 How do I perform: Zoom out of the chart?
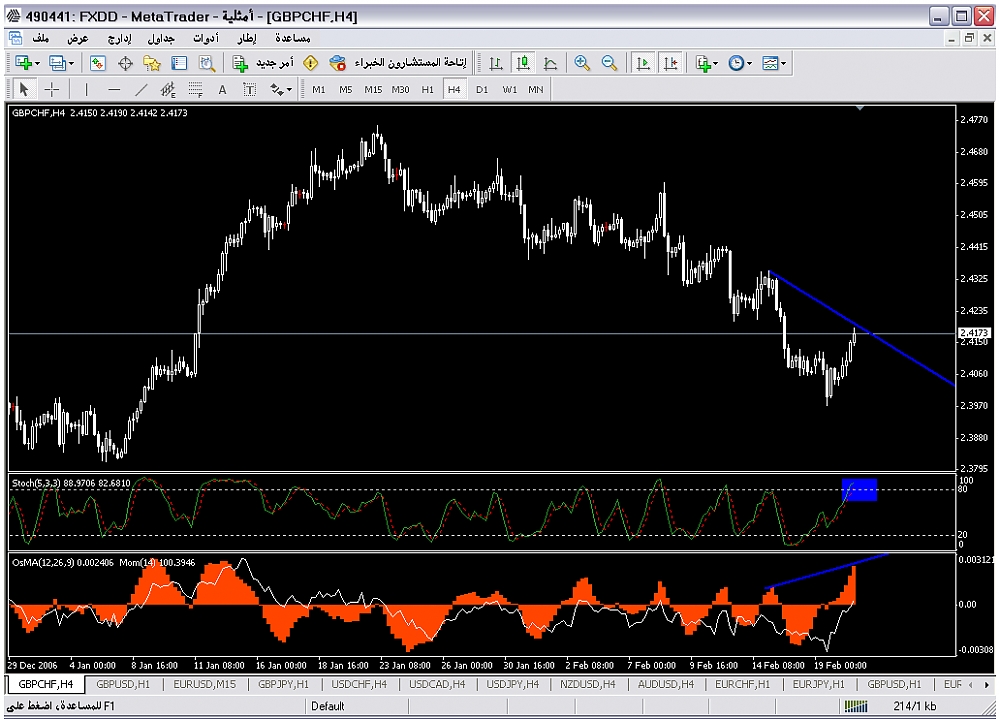pyautogui.click(x=609, y=63)
